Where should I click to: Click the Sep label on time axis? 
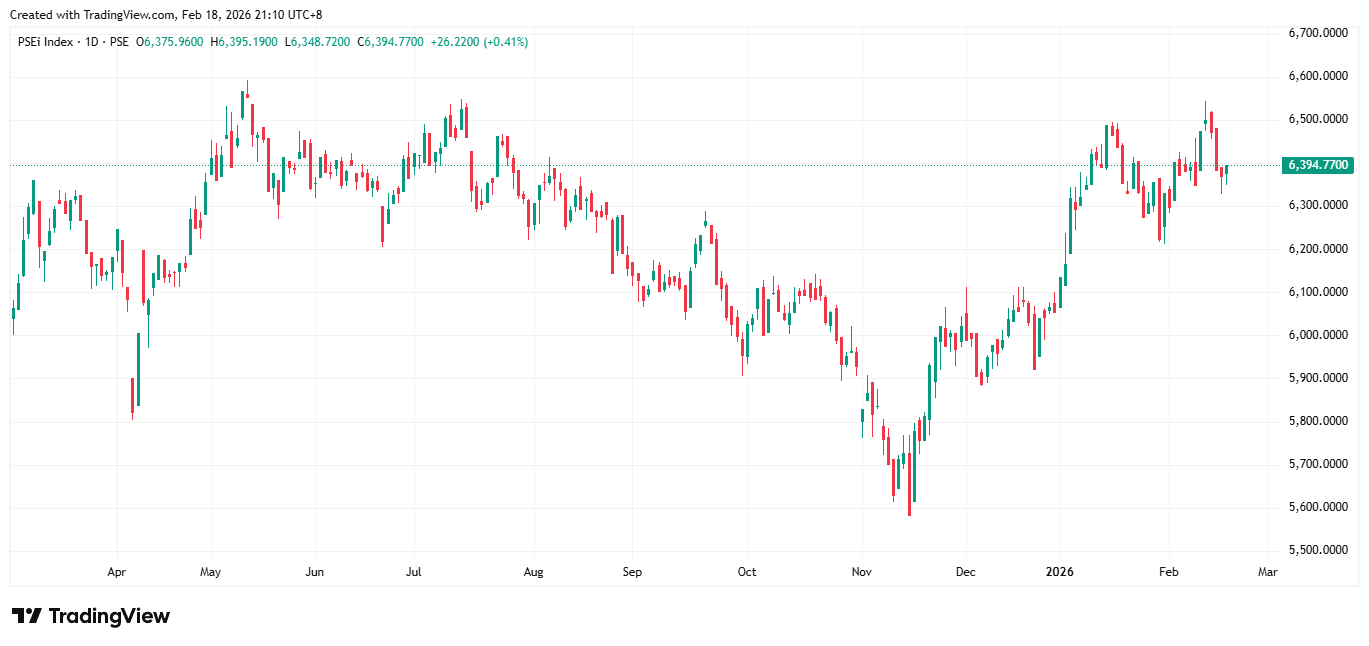point(631,572)
